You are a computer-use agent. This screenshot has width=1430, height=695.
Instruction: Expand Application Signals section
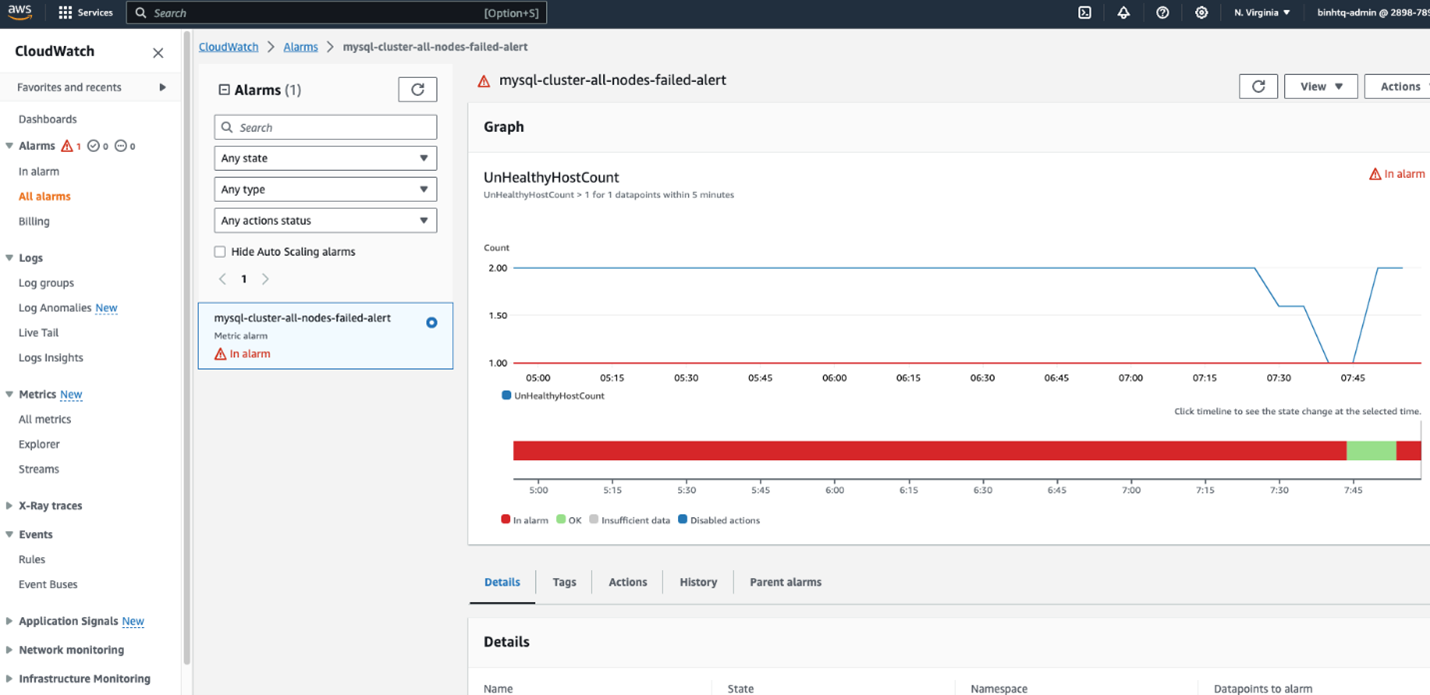[x=10, y=622]
